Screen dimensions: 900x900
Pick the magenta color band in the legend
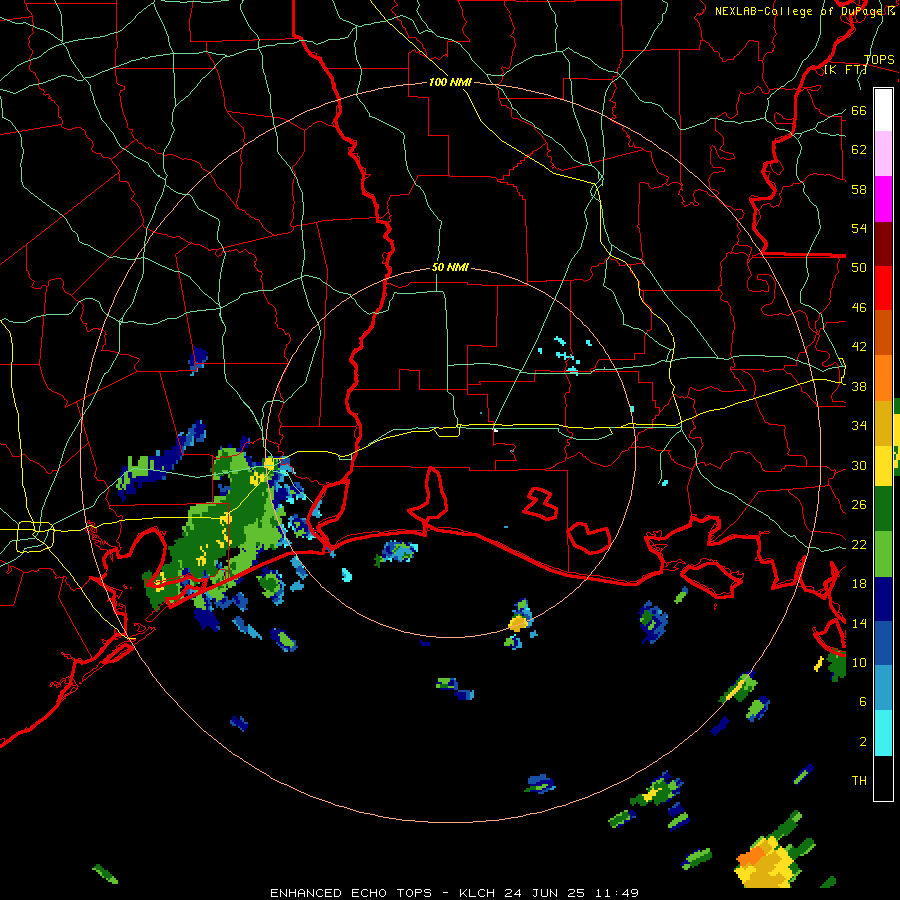point(883,199)
